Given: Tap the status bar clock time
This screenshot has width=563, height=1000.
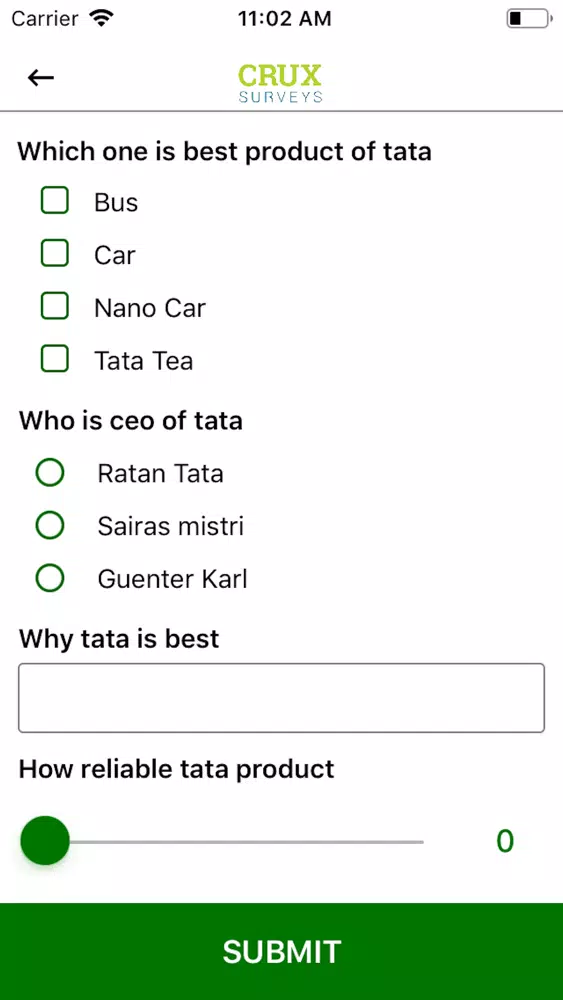Looking at the screenshot, I should pyautogui.click(x=284, y=18).
